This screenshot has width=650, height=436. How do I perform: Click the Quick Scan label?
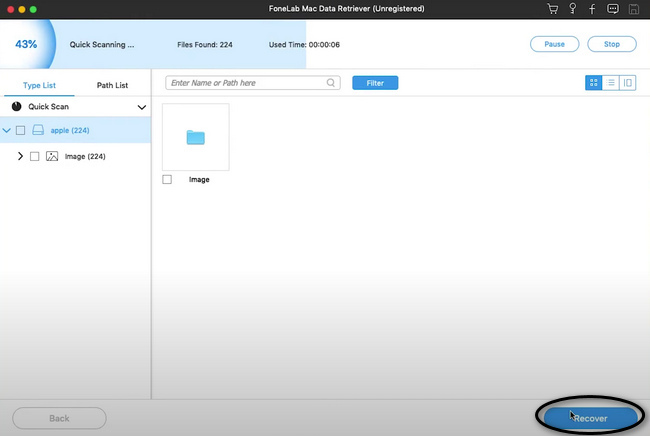pyautogui.click(x=49, y=107)
